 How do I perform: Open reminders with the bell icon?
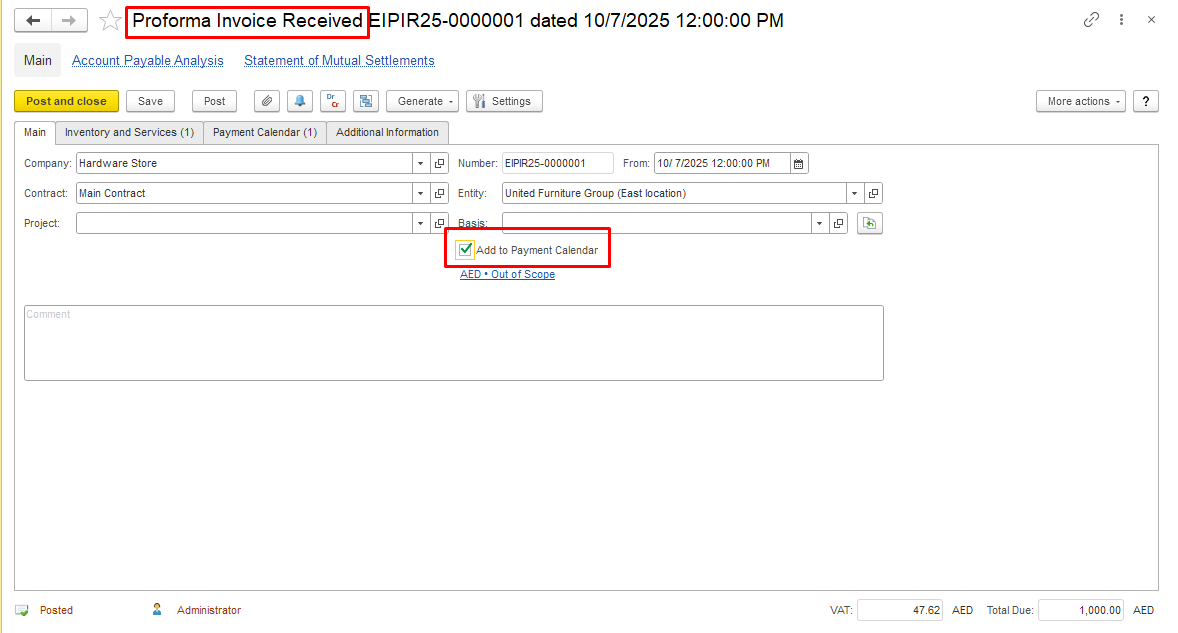[x=299, y=101]
